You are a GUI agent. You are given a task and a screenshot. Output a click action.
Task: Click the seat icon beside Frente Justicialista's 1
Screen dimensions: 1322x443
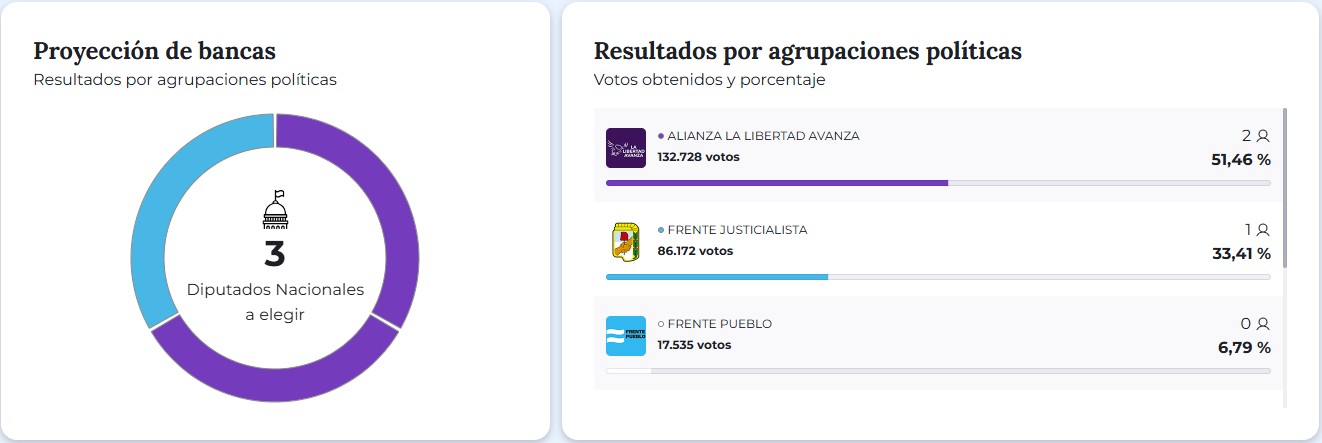[x=1263, y=230]
